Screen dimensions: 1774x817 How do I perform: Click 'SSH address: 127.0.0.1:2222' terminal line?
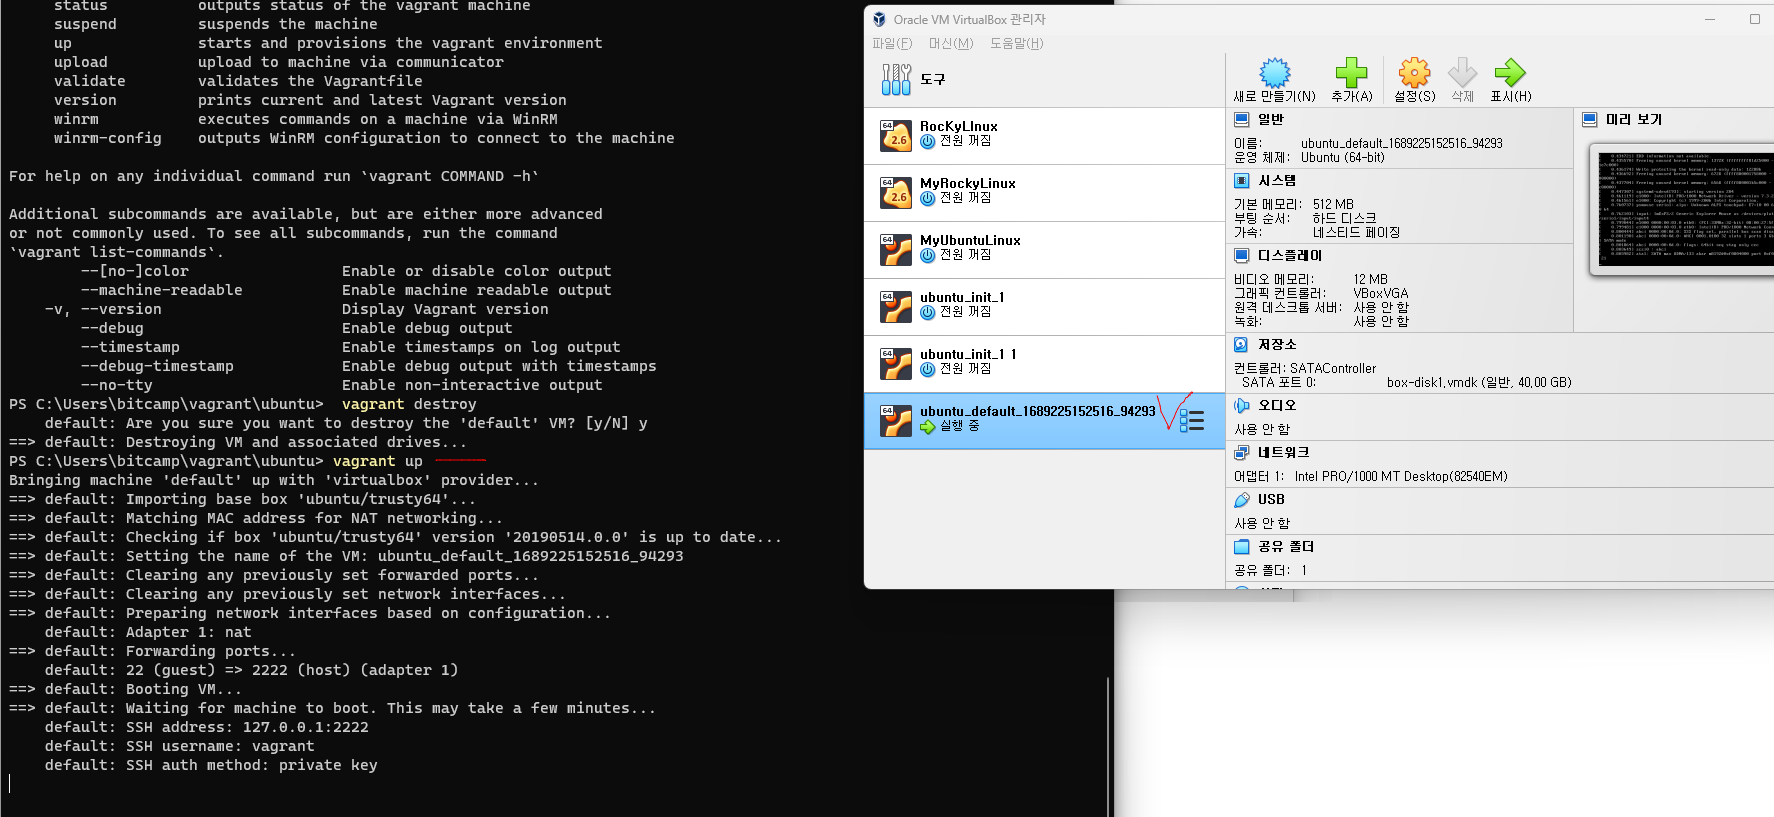[207, 727]
